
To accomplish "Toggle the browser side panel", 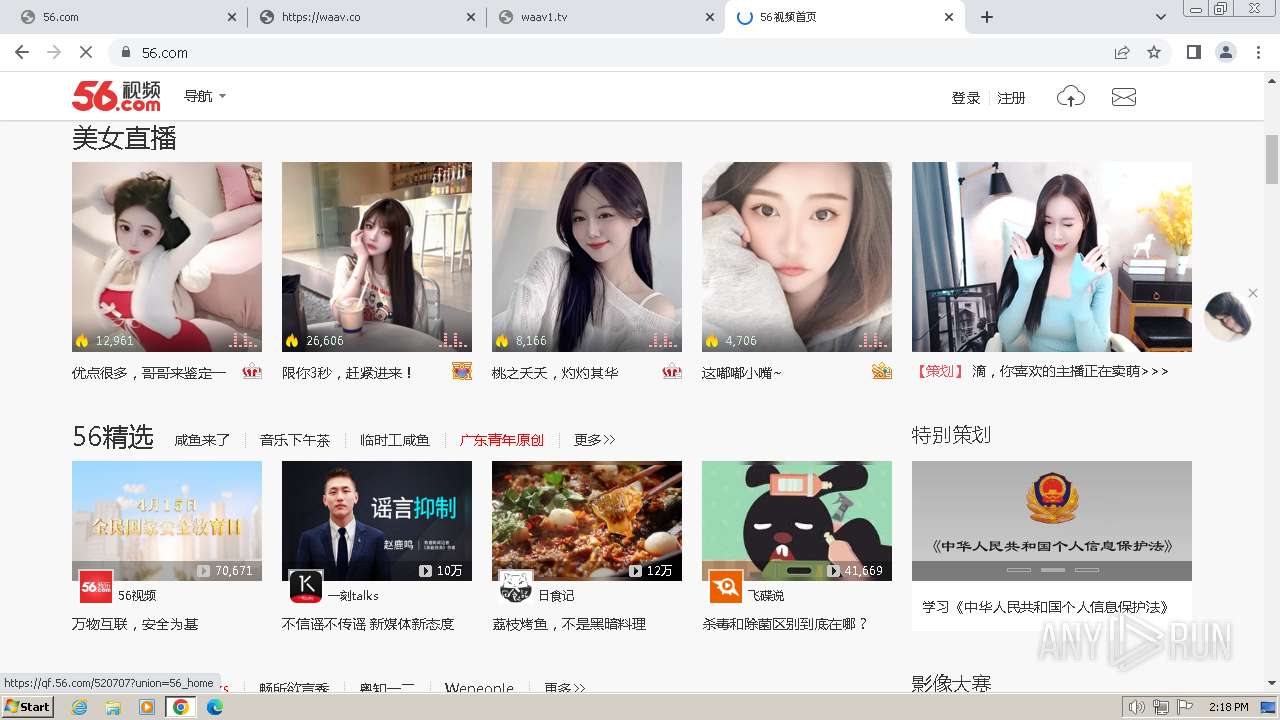I will (x=1193, y=52).
